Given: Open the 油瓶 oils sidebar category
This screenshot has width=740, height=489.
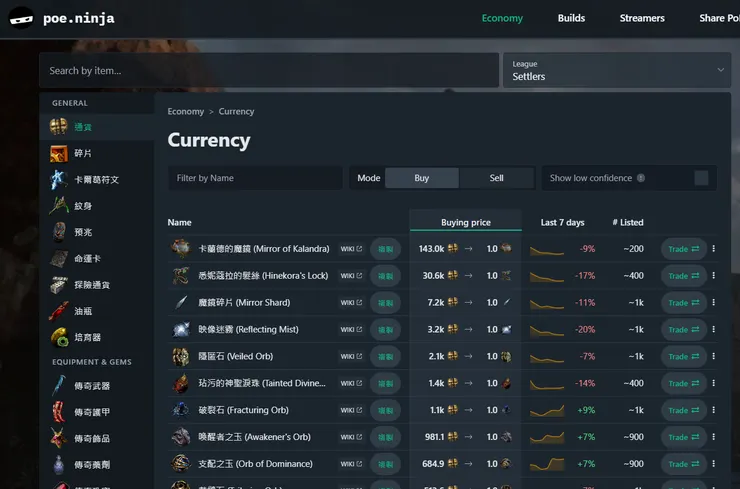Looking at the screenshot, I should point(97,311).
